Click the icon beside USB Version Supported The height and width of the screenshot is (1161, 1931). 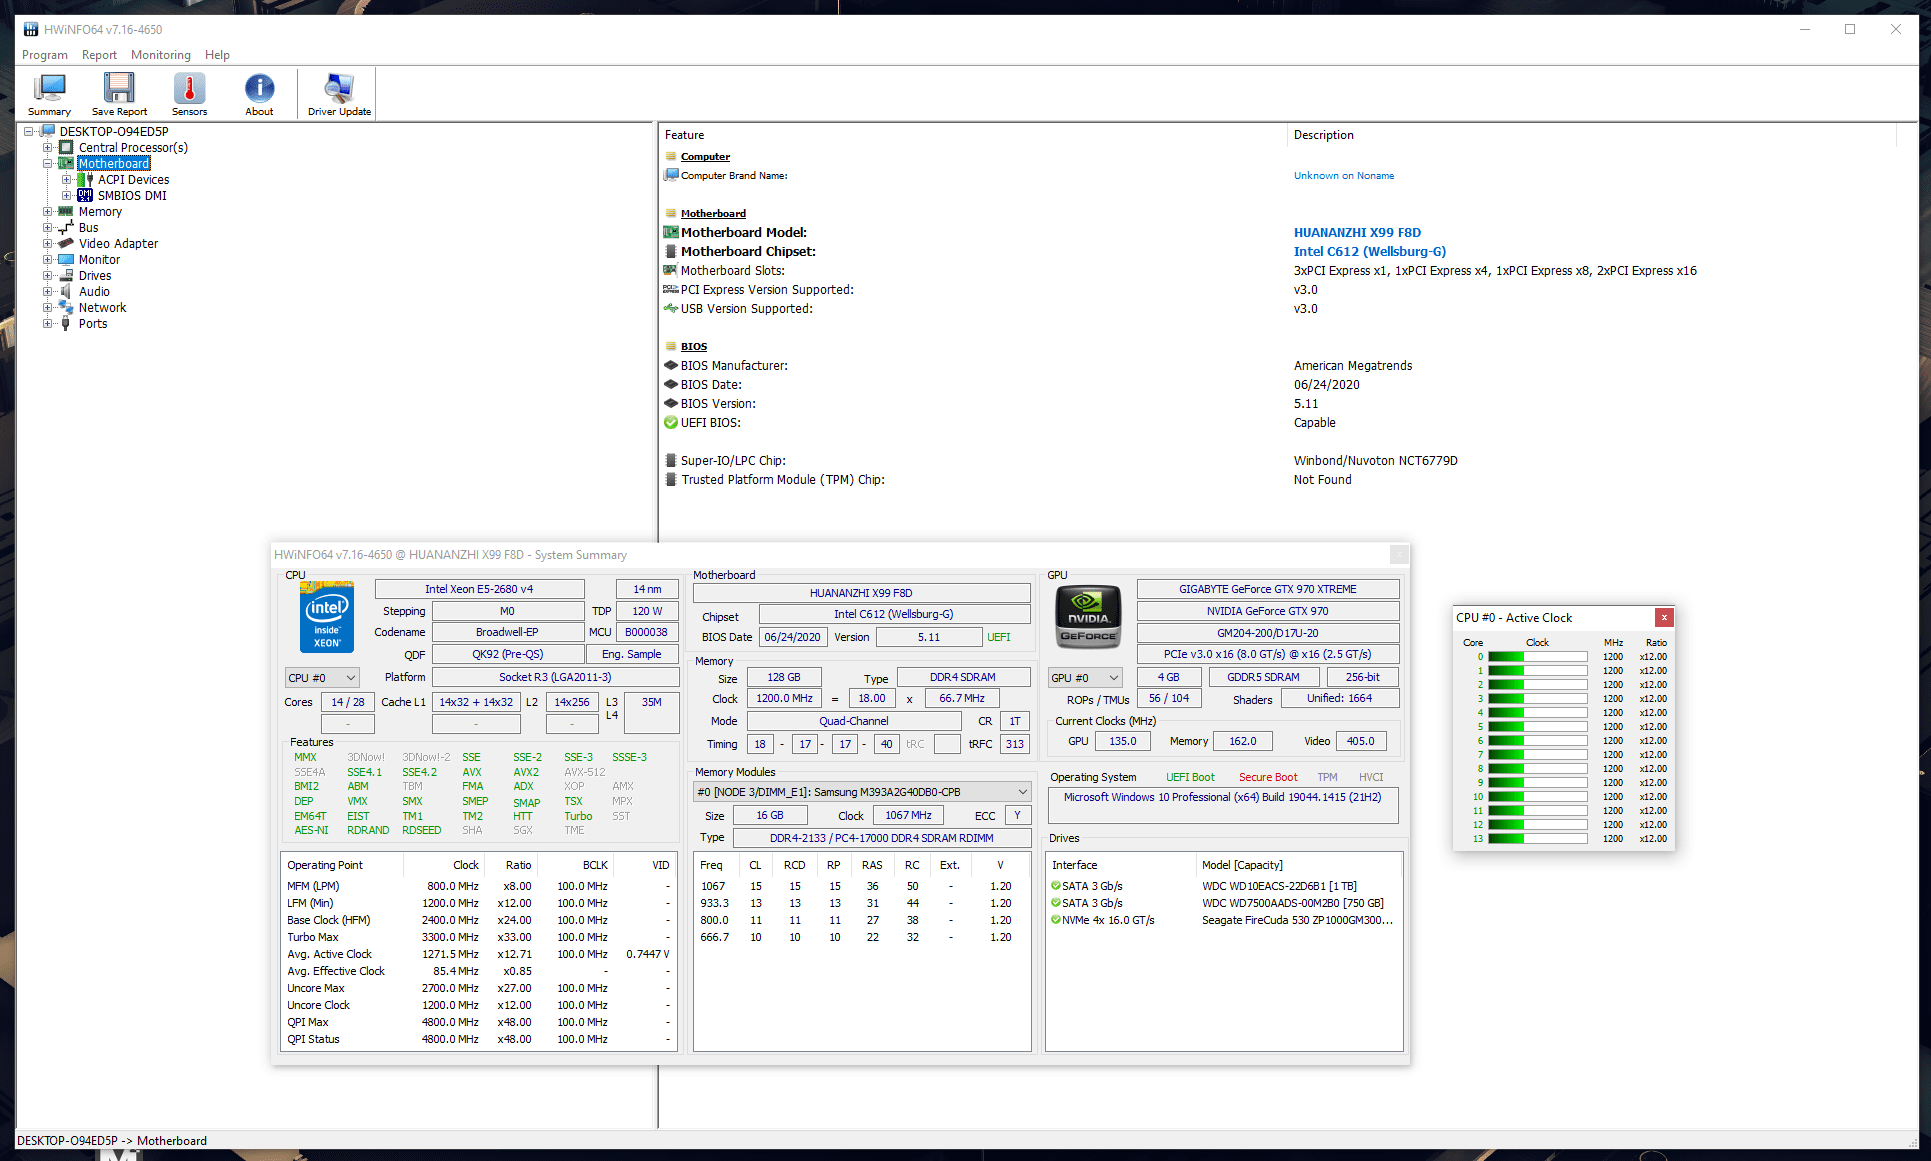671,308
